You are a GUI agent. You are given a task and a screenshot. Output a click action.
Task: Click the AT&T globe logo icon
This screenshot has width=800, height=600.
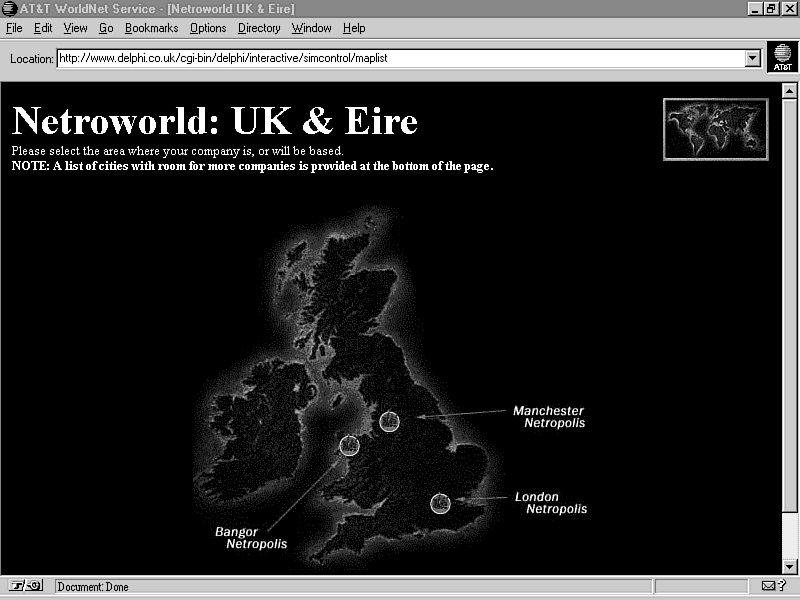click(782, 57)
